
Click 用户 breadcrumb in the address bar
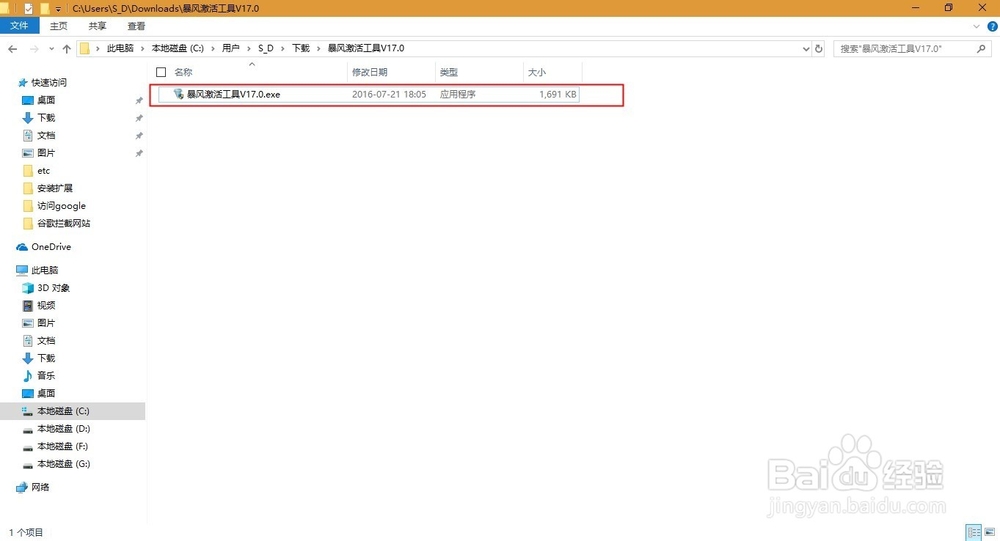pos(230,48)
